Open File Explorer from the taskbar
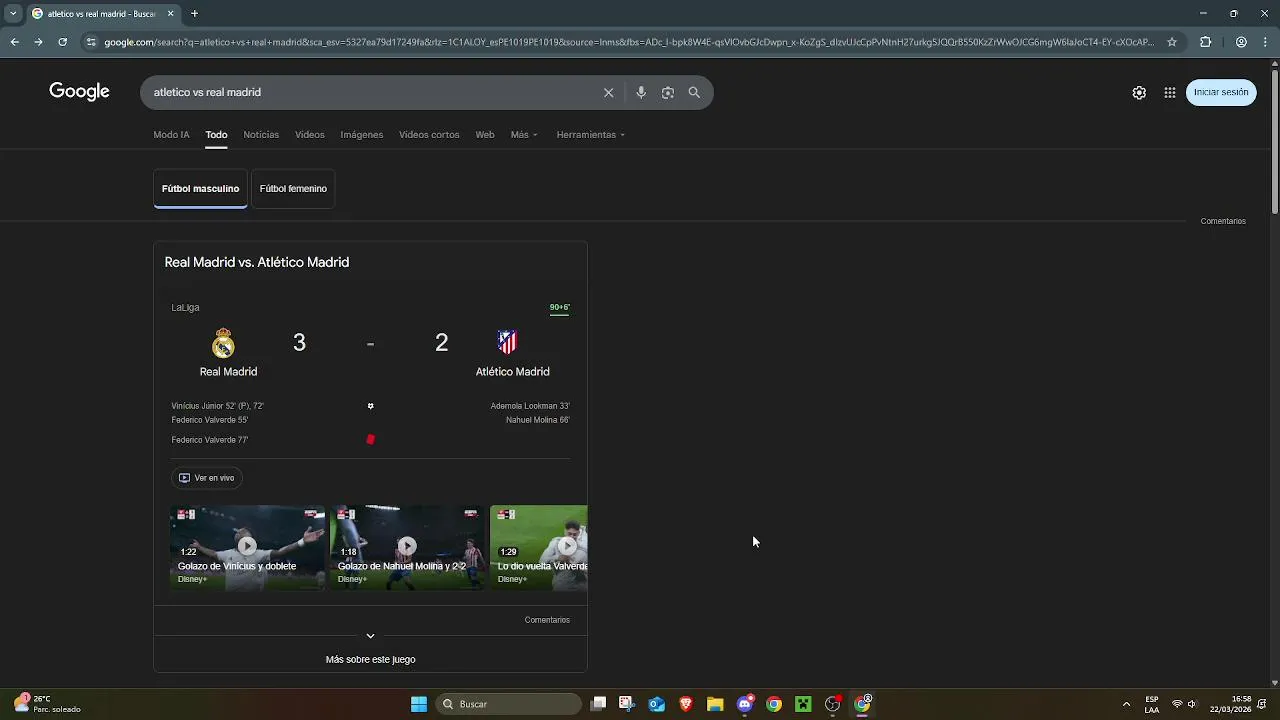This screenshot has width=1280, height=720. tap(715, 704)
